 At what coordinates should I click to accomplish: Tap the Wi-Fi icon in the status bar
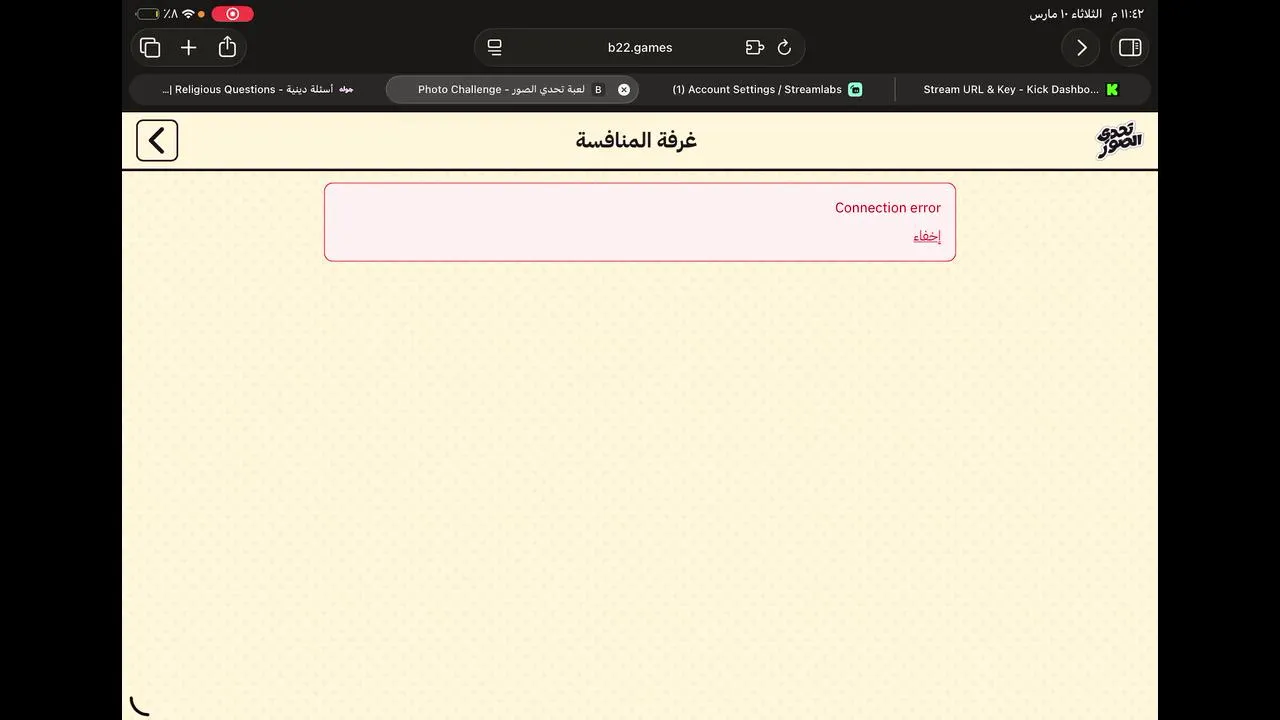[188, 14]
